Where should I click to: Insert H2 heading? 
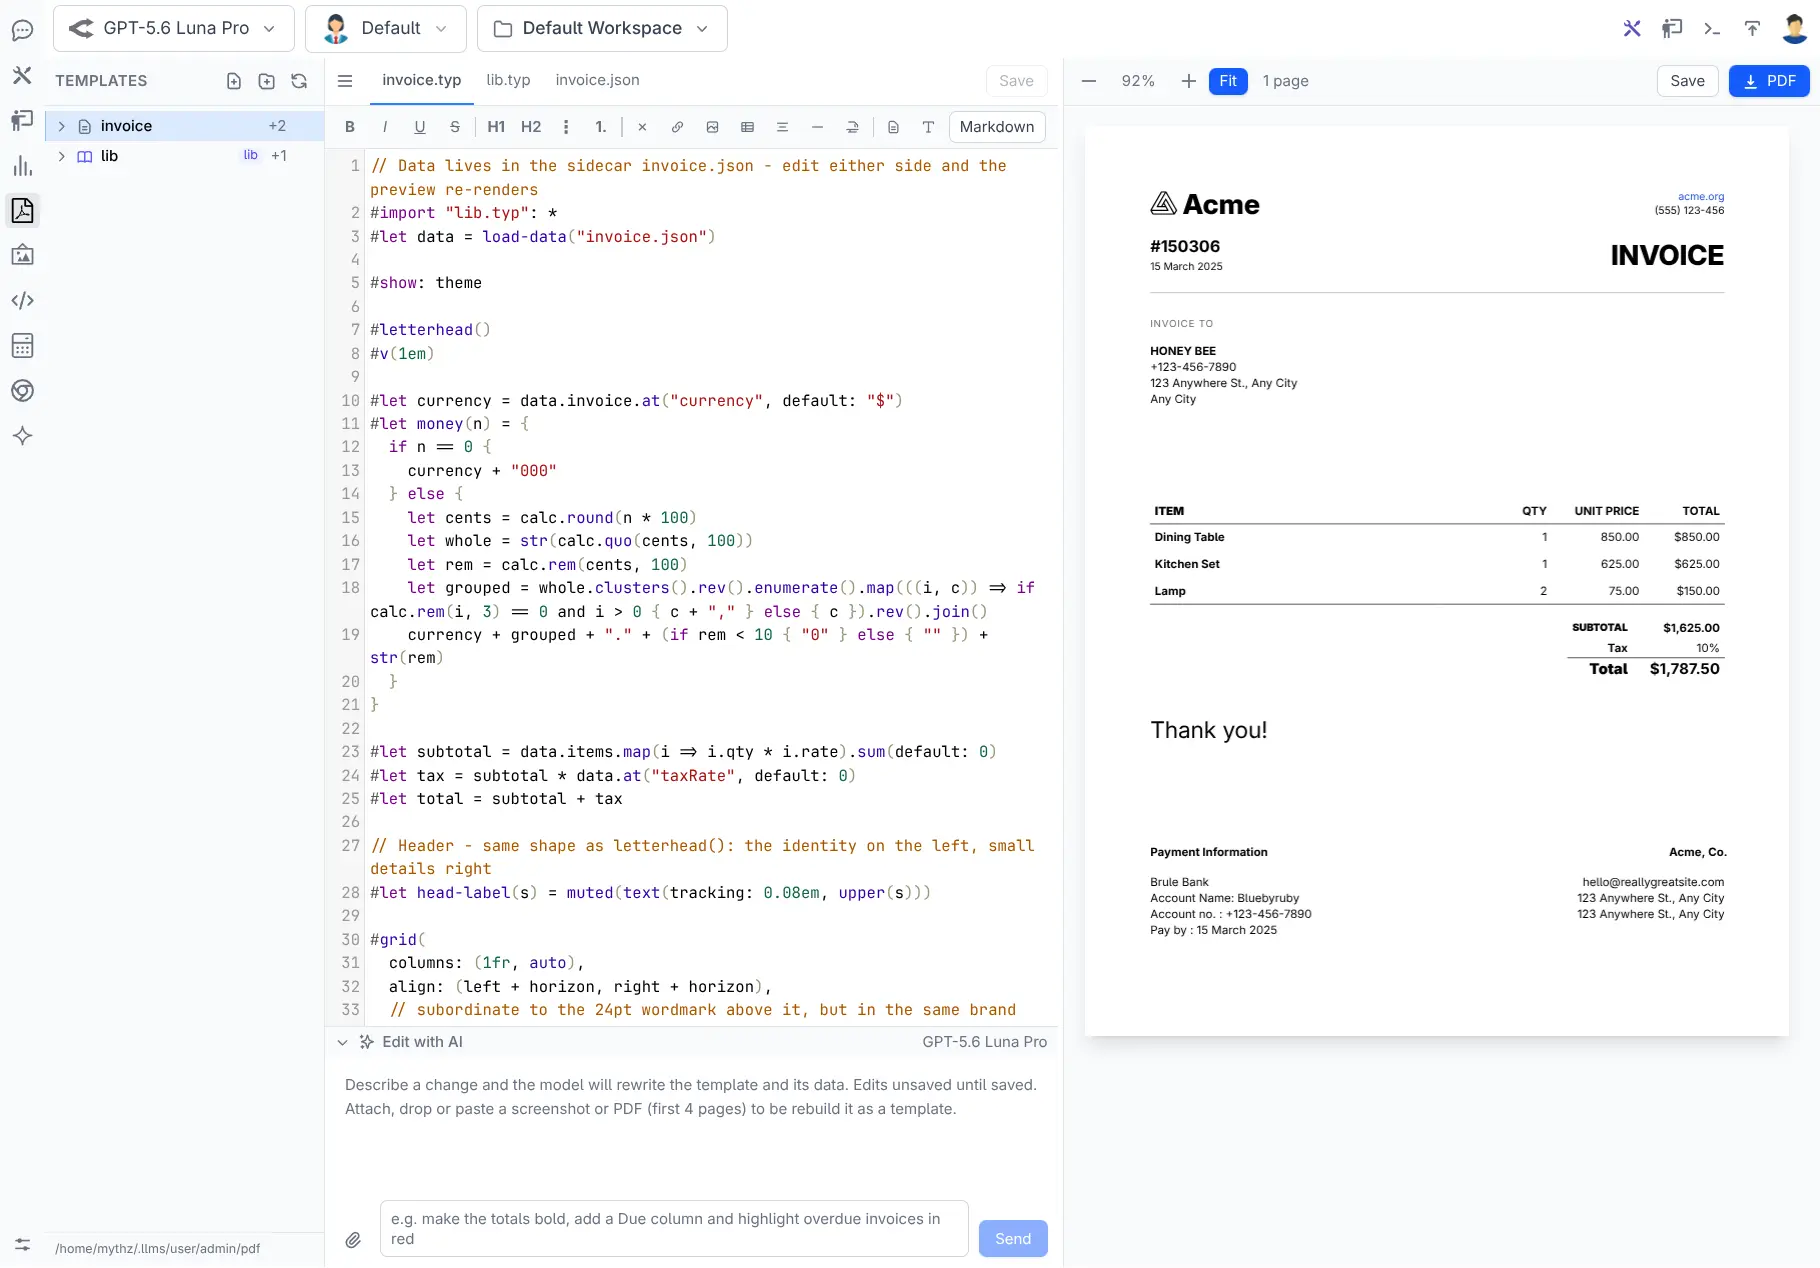click(531, 127)
